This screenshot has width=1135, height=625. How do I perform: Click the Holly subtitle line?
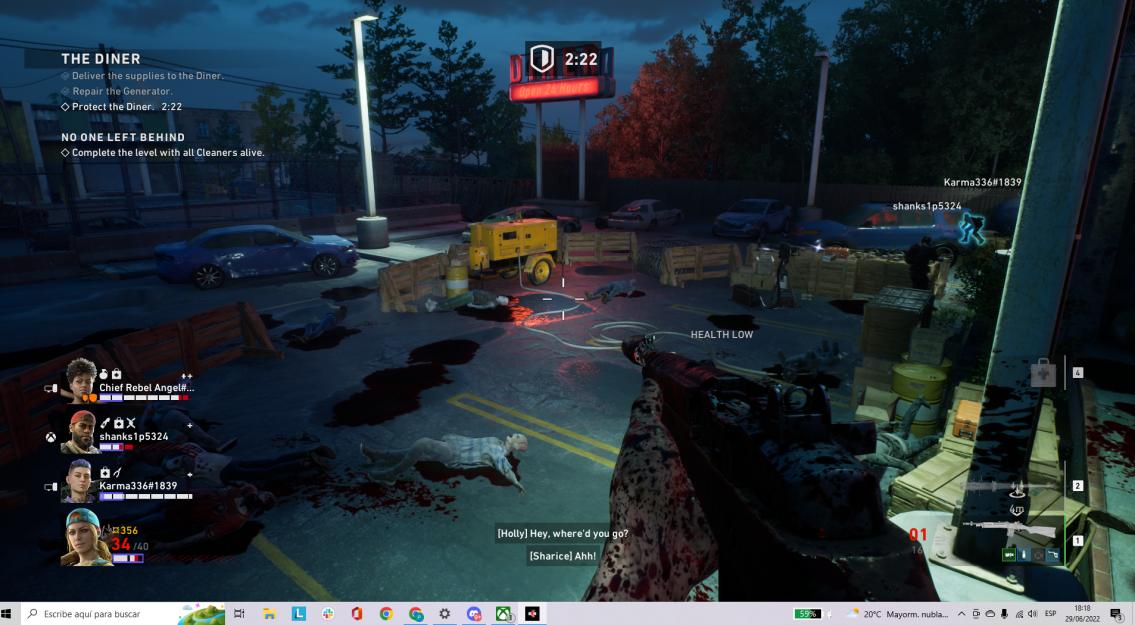click(562, 534)
